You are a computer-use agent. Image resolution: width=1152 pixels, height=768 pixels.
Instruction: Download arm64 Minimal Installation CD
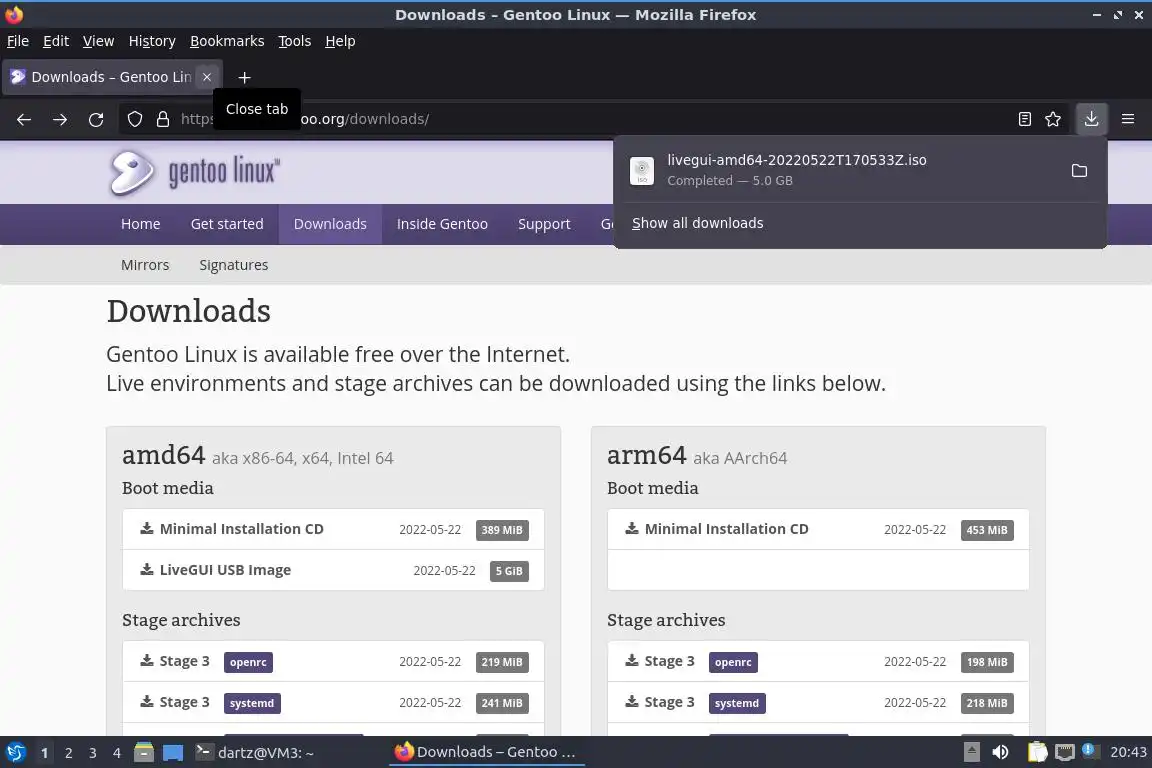(x=818, y=529)
